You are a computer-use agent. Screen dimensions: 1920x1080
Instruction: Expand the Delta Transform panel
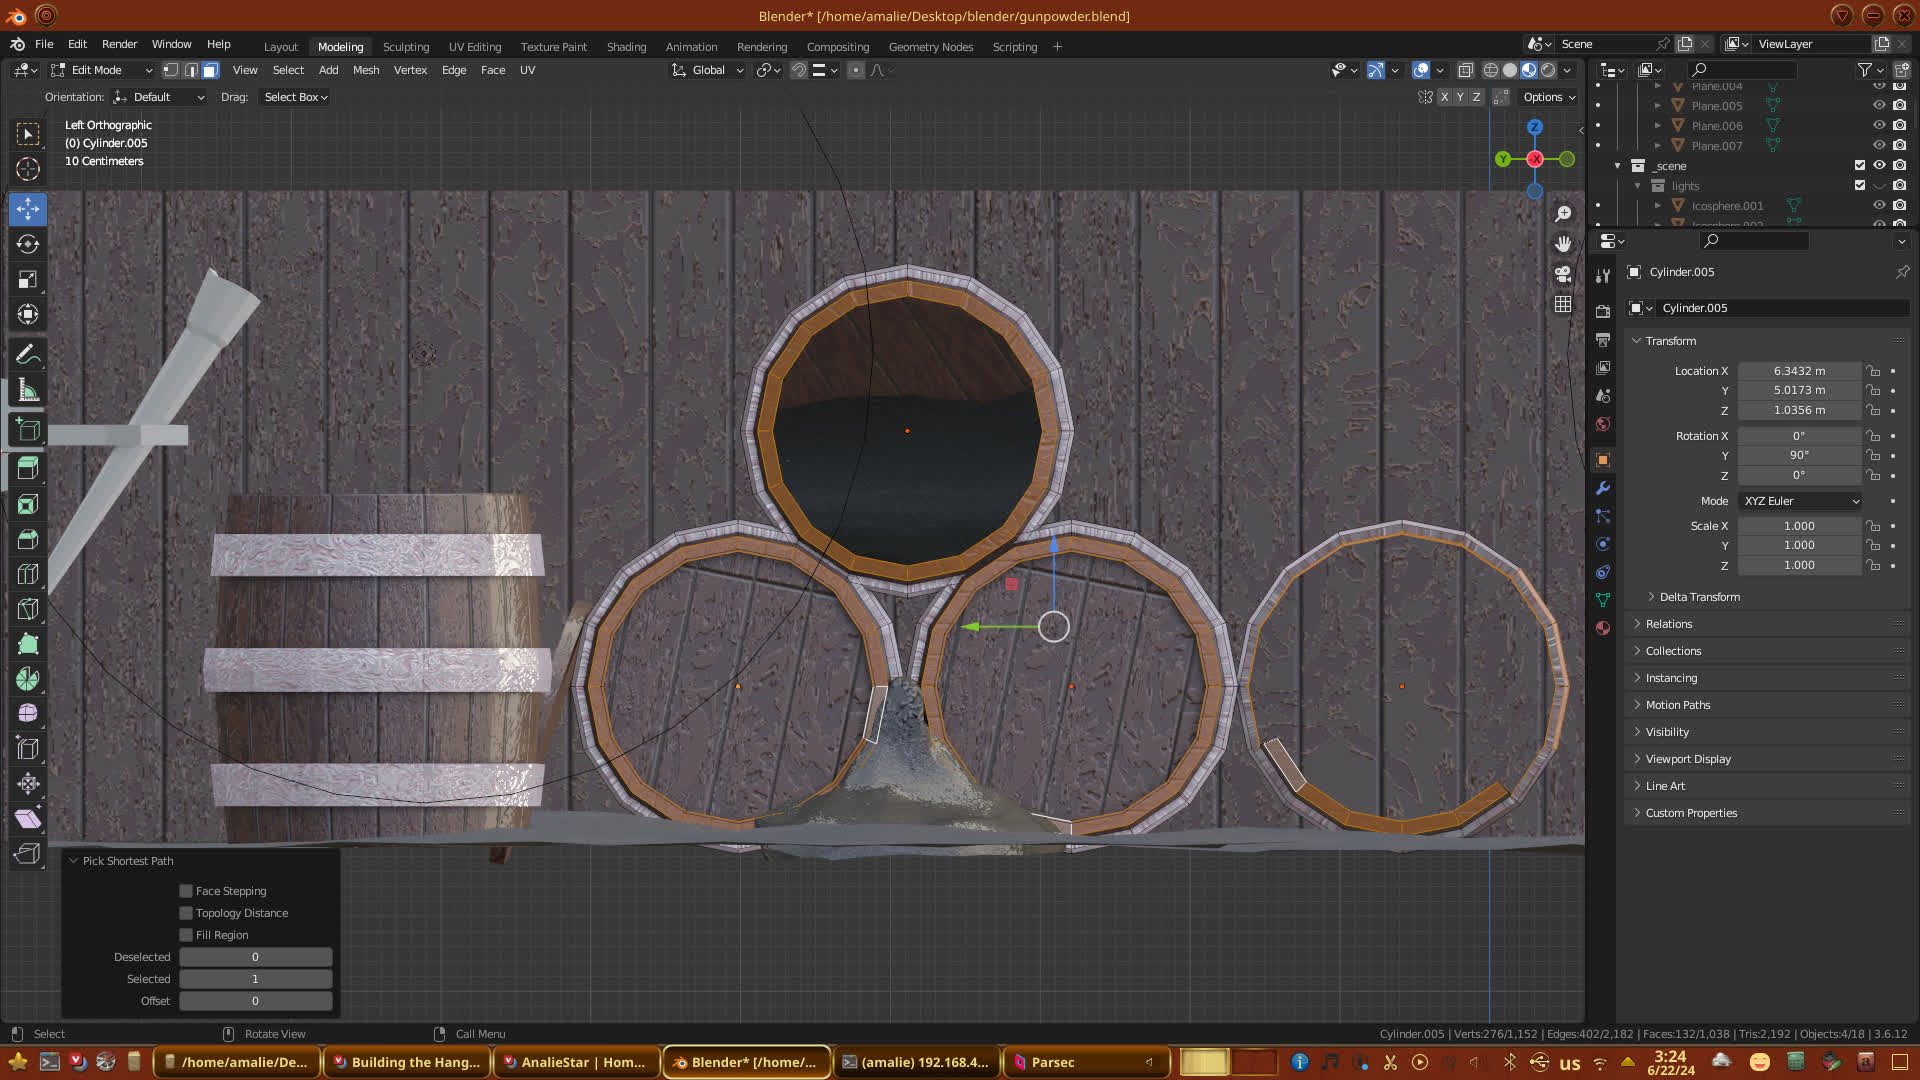tap(1699, 597)
